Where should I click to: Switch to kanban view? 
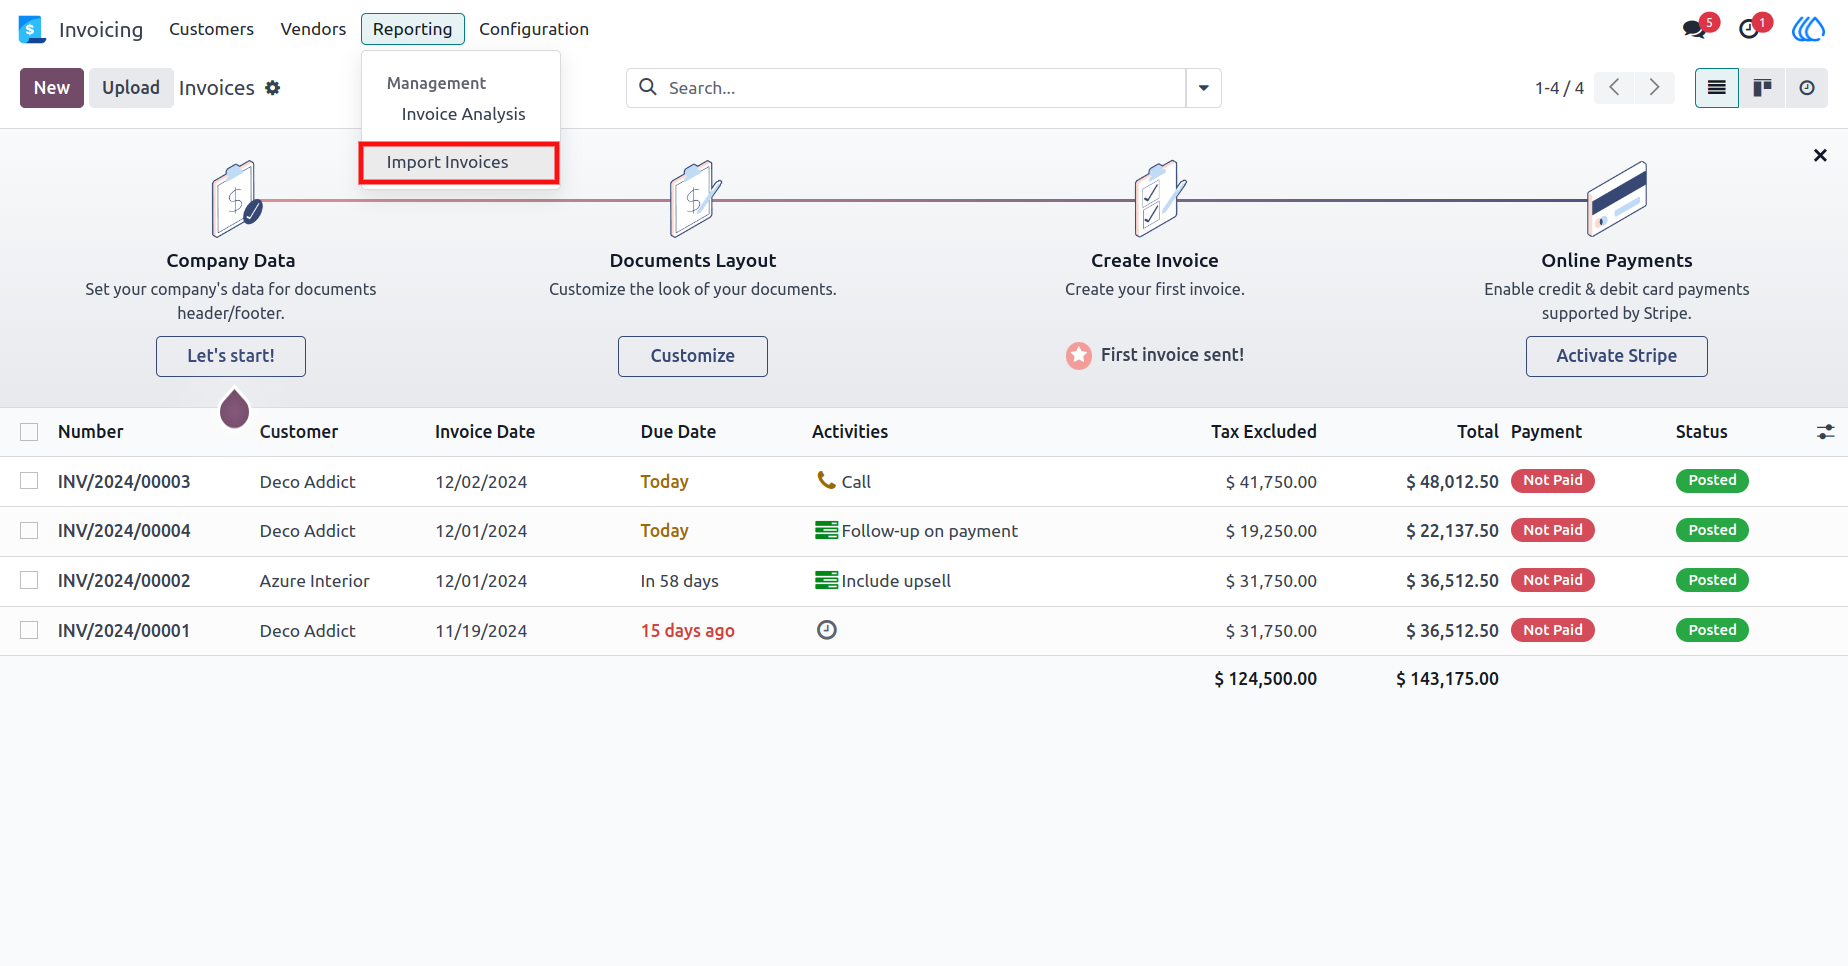[x=1762, y=88]
